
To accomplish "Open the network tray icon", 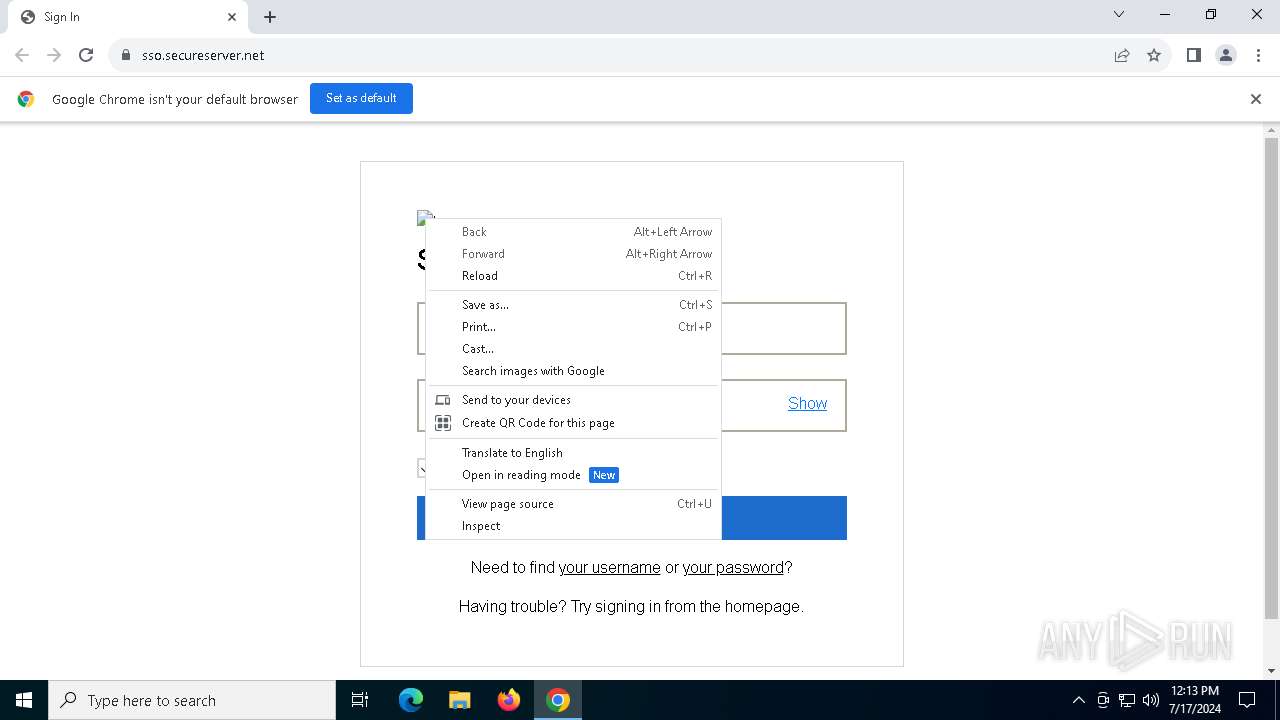I will click(1127, 700).
